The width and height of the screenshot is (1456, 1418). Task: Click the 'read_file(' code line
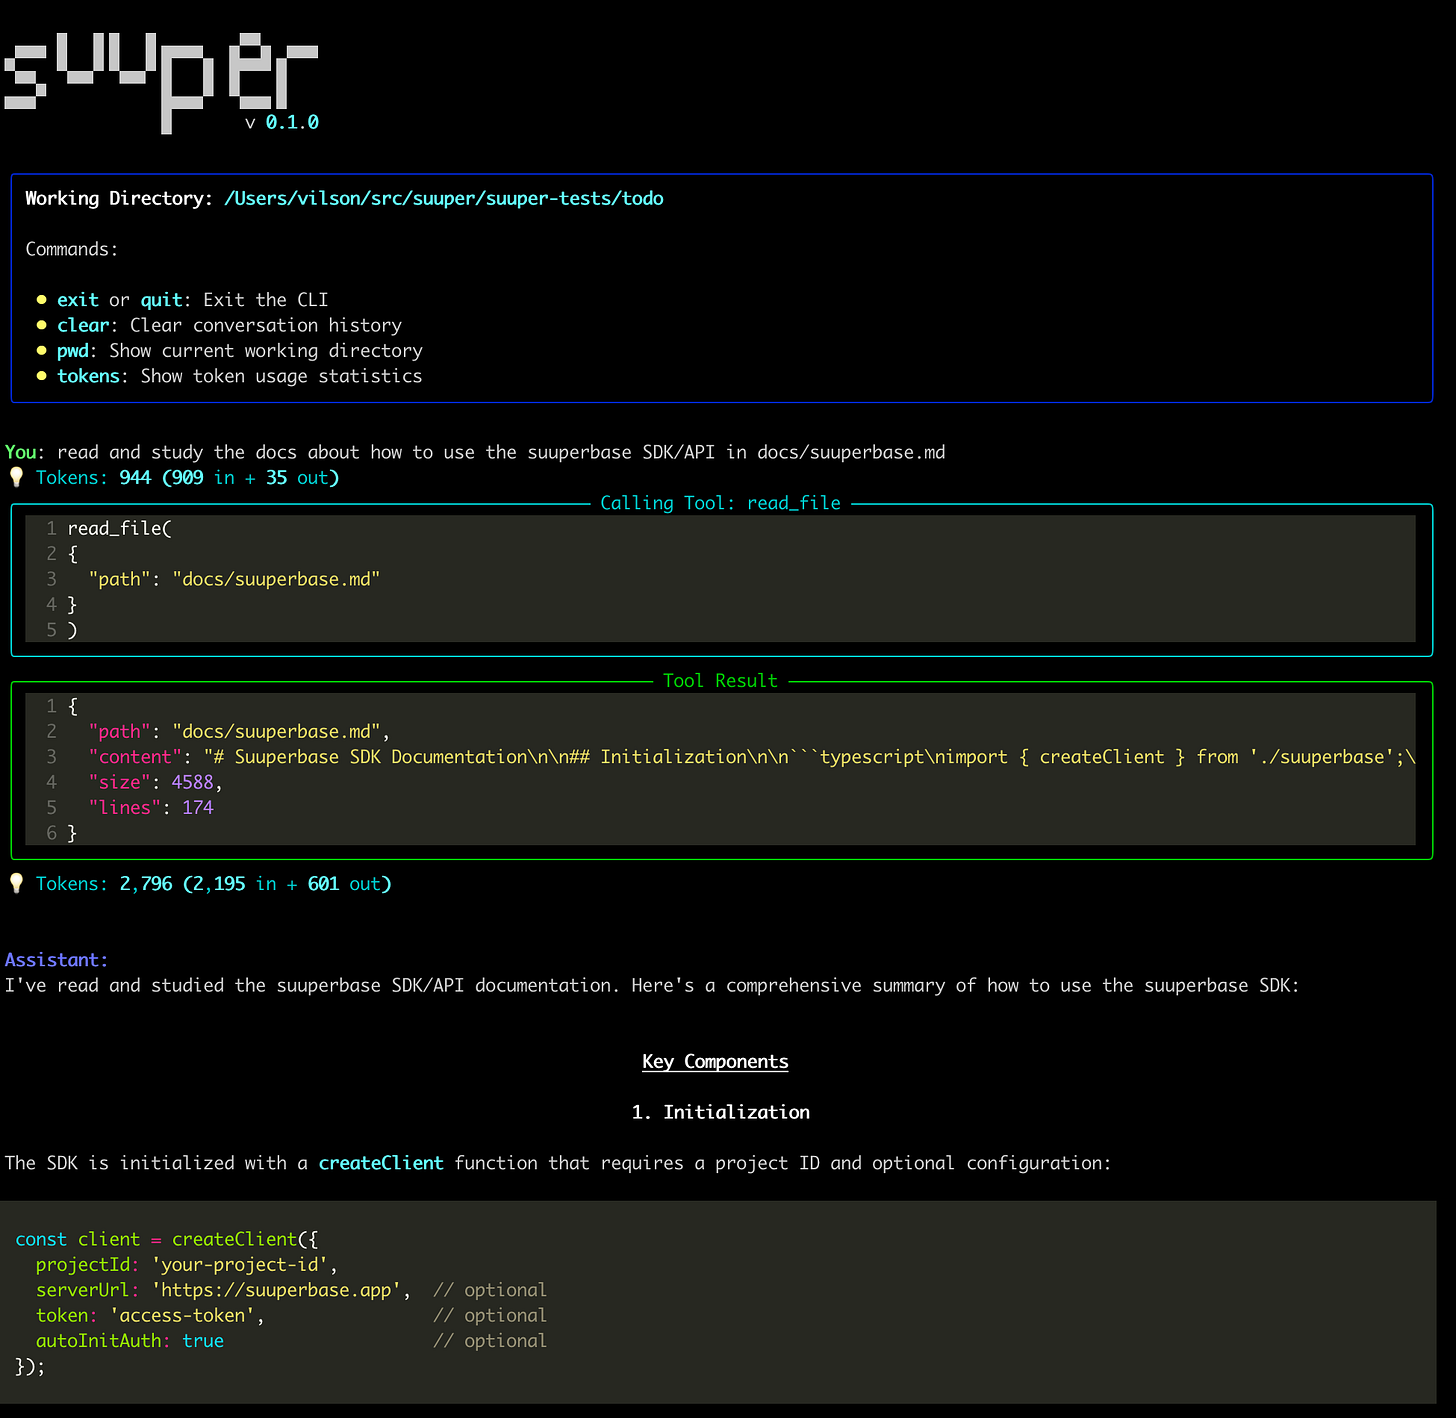[120, 528]
